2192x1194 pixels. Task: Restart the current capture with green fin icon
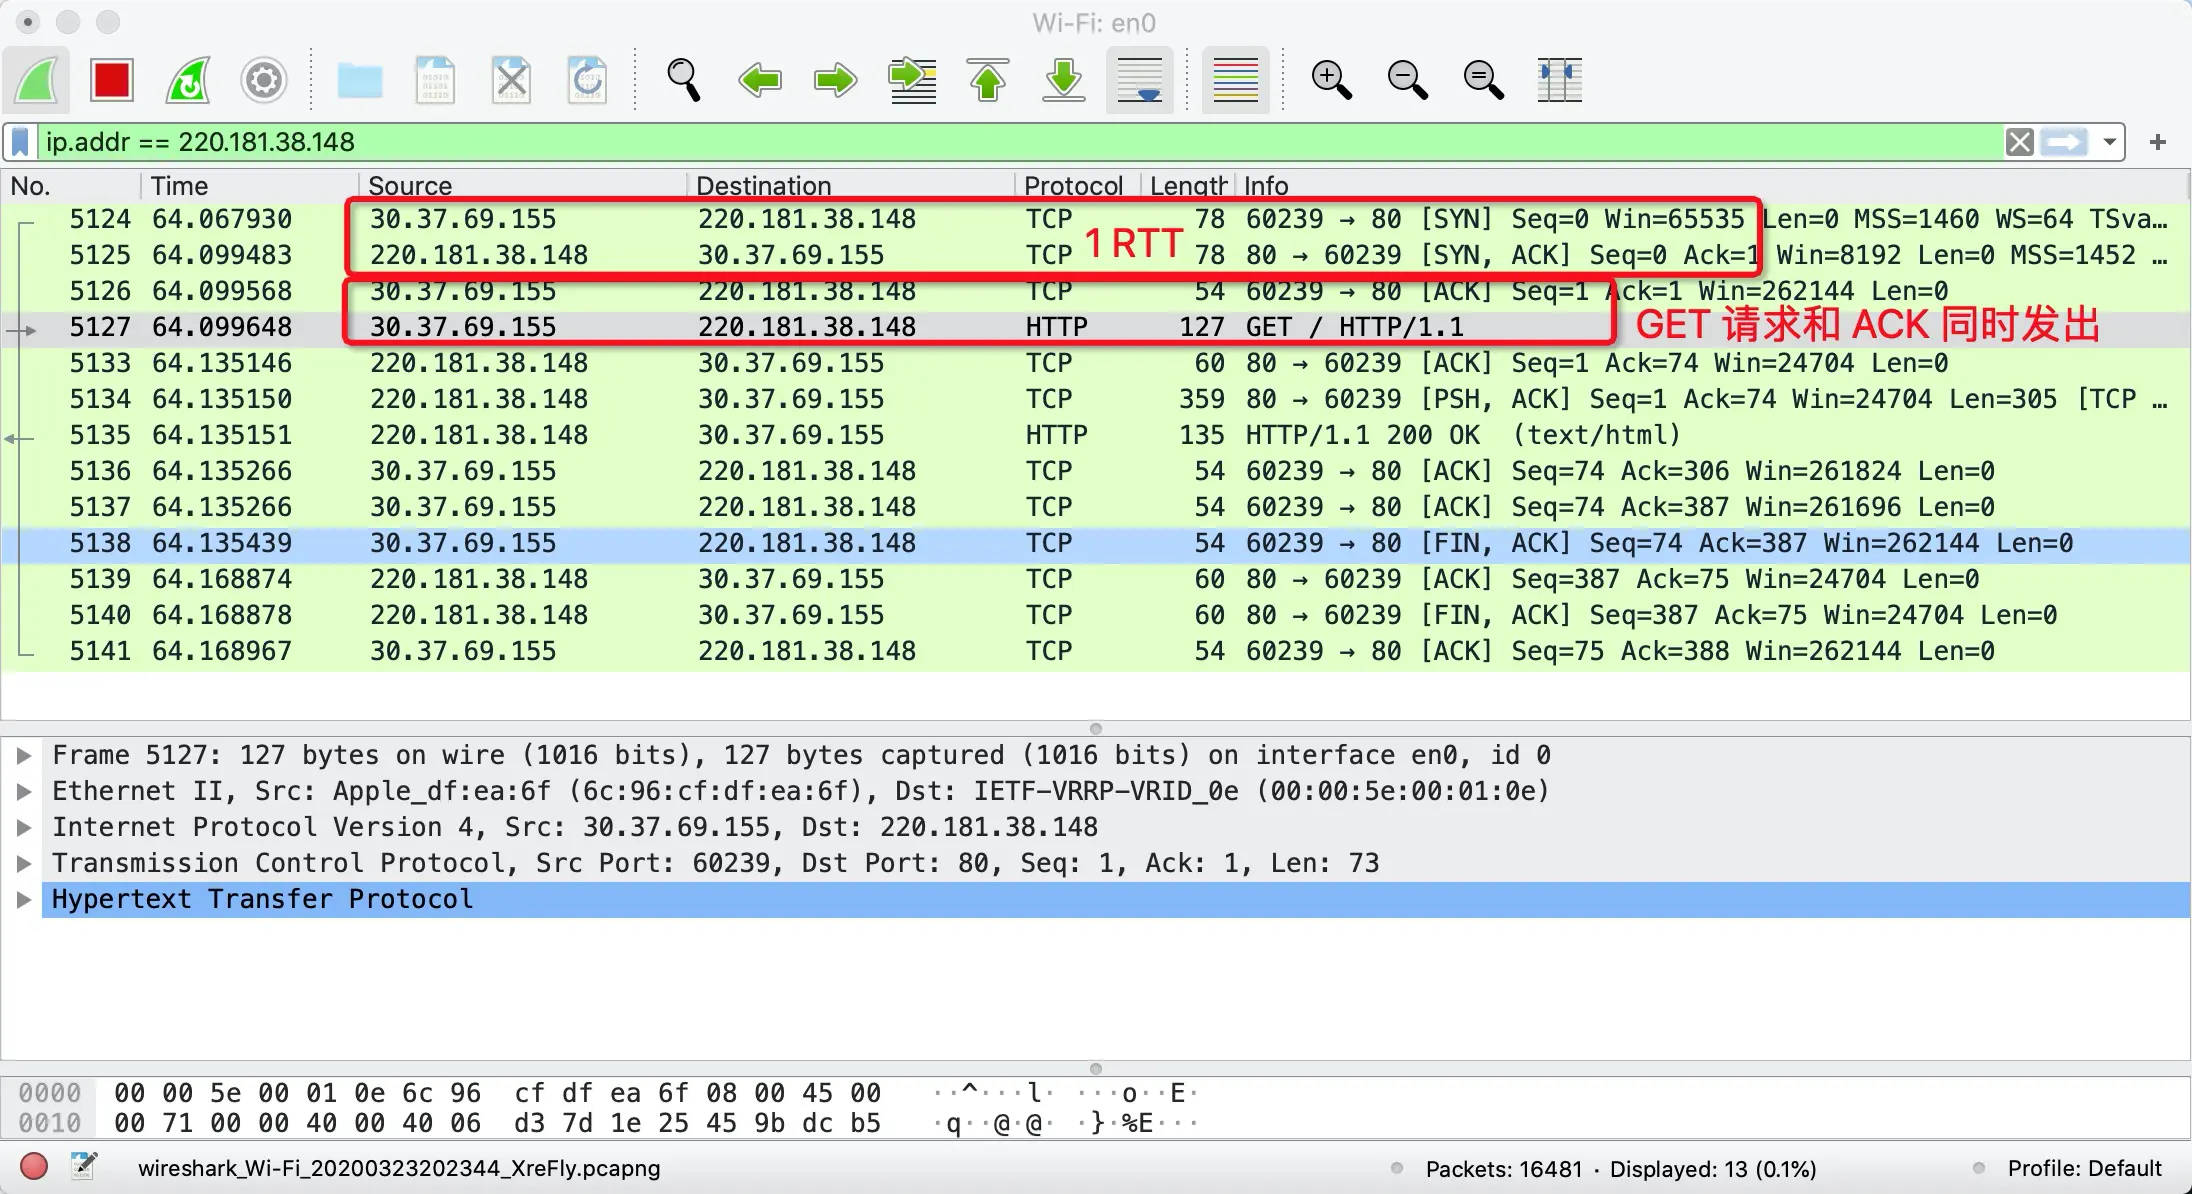188,80
